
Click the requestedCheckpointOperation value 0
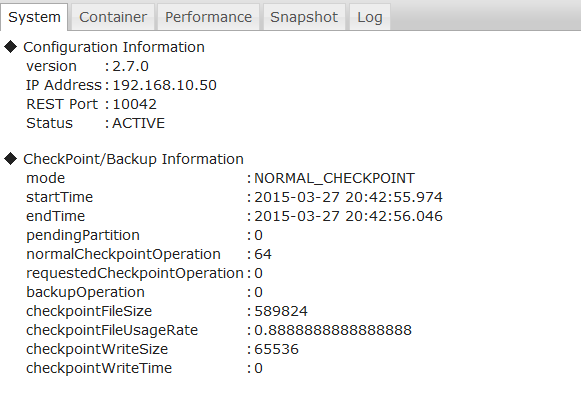point(258,273)
